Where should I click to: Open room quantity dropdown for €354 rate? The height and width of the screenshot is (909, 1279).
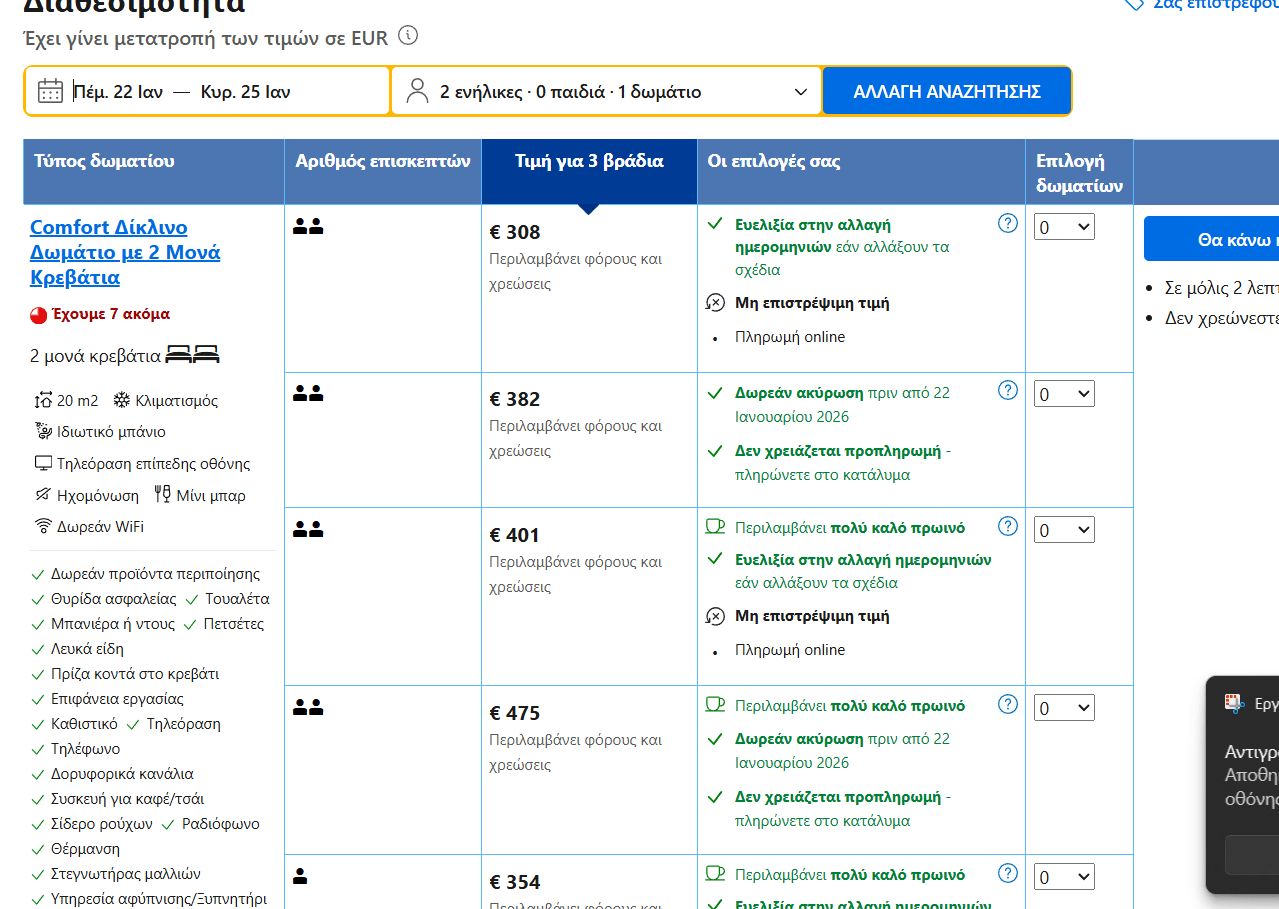1064,877
